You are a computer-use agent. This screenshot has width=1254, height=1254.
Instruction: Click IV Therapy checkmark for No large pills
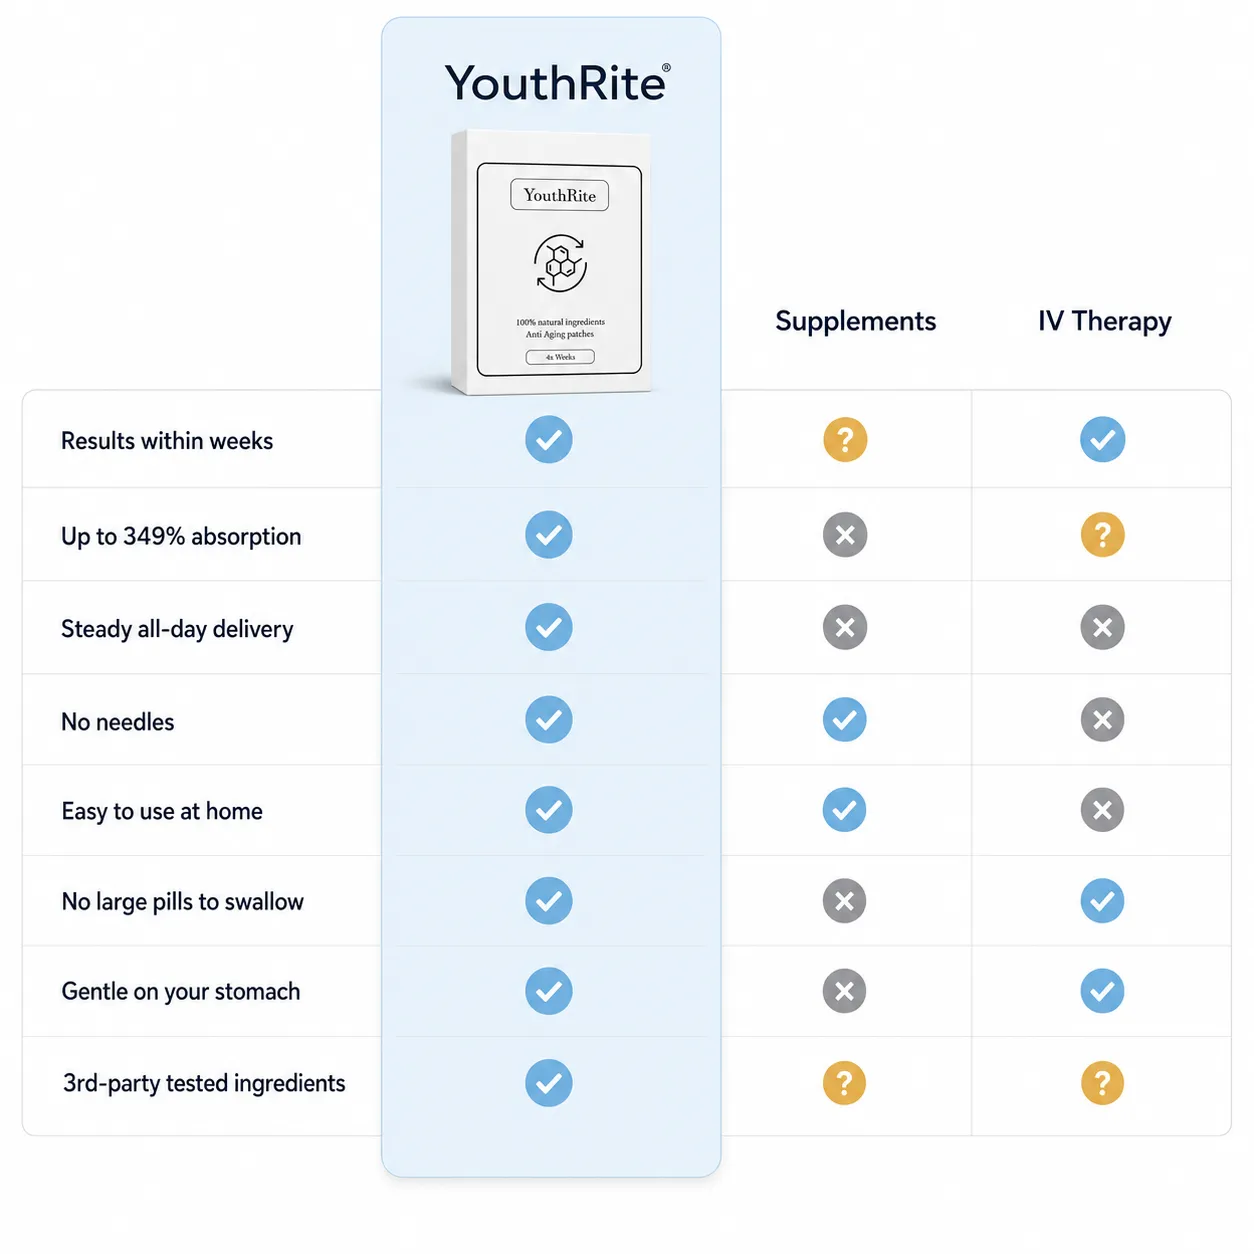click(1102, 901)
